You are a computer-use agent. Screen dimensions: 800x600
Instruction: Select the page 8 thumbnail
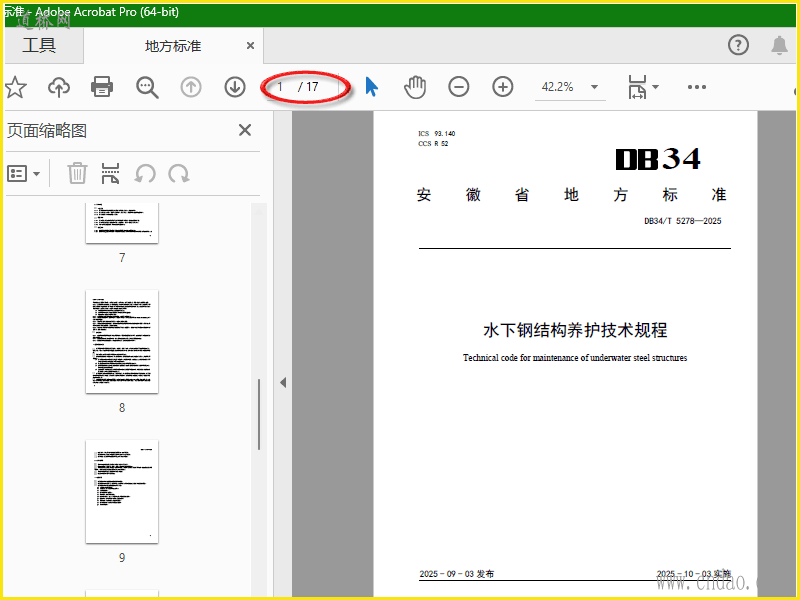pyautogui.click(x=122, y=341)
